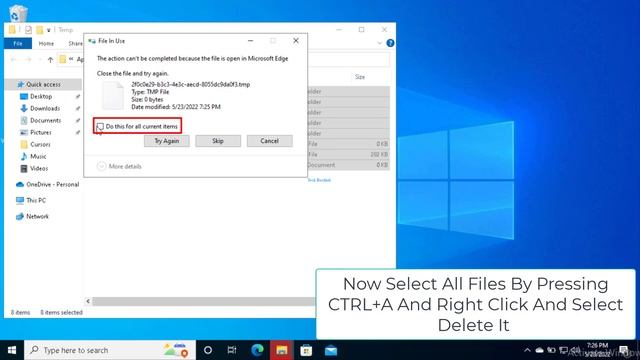Click New folder quick access icon
Image resolution: width=640 pixels, height=360 pixels.
pyautogui.click(x=40, y=30)
